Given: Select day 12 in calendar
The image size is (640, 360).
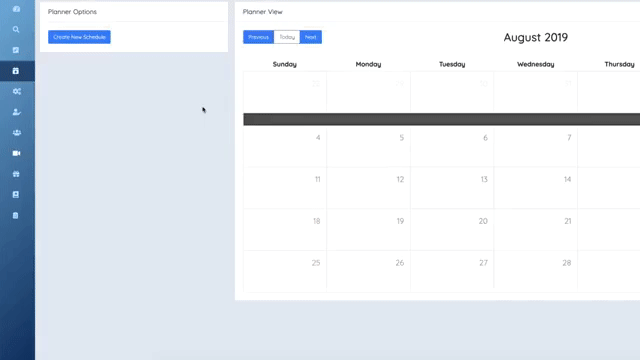Looking at the screenshot, I should coord(369,188).
